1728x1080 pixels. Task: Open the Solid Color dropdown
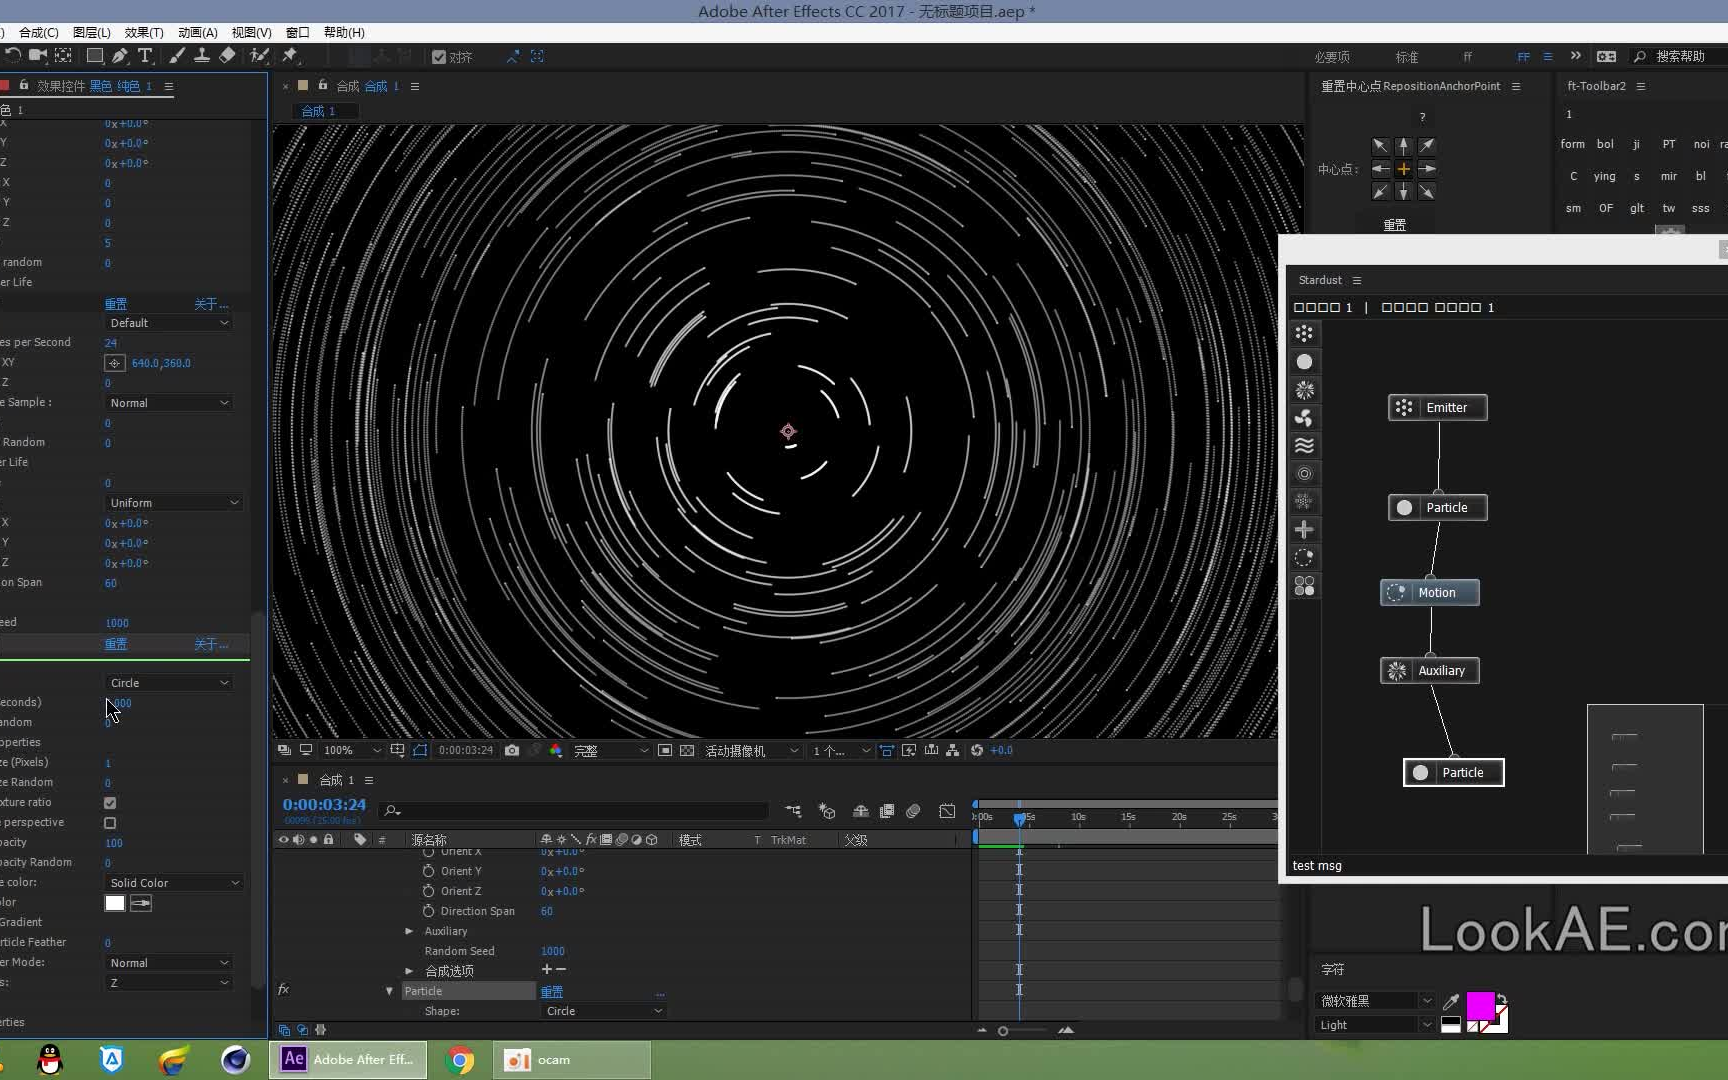[173, 883]
